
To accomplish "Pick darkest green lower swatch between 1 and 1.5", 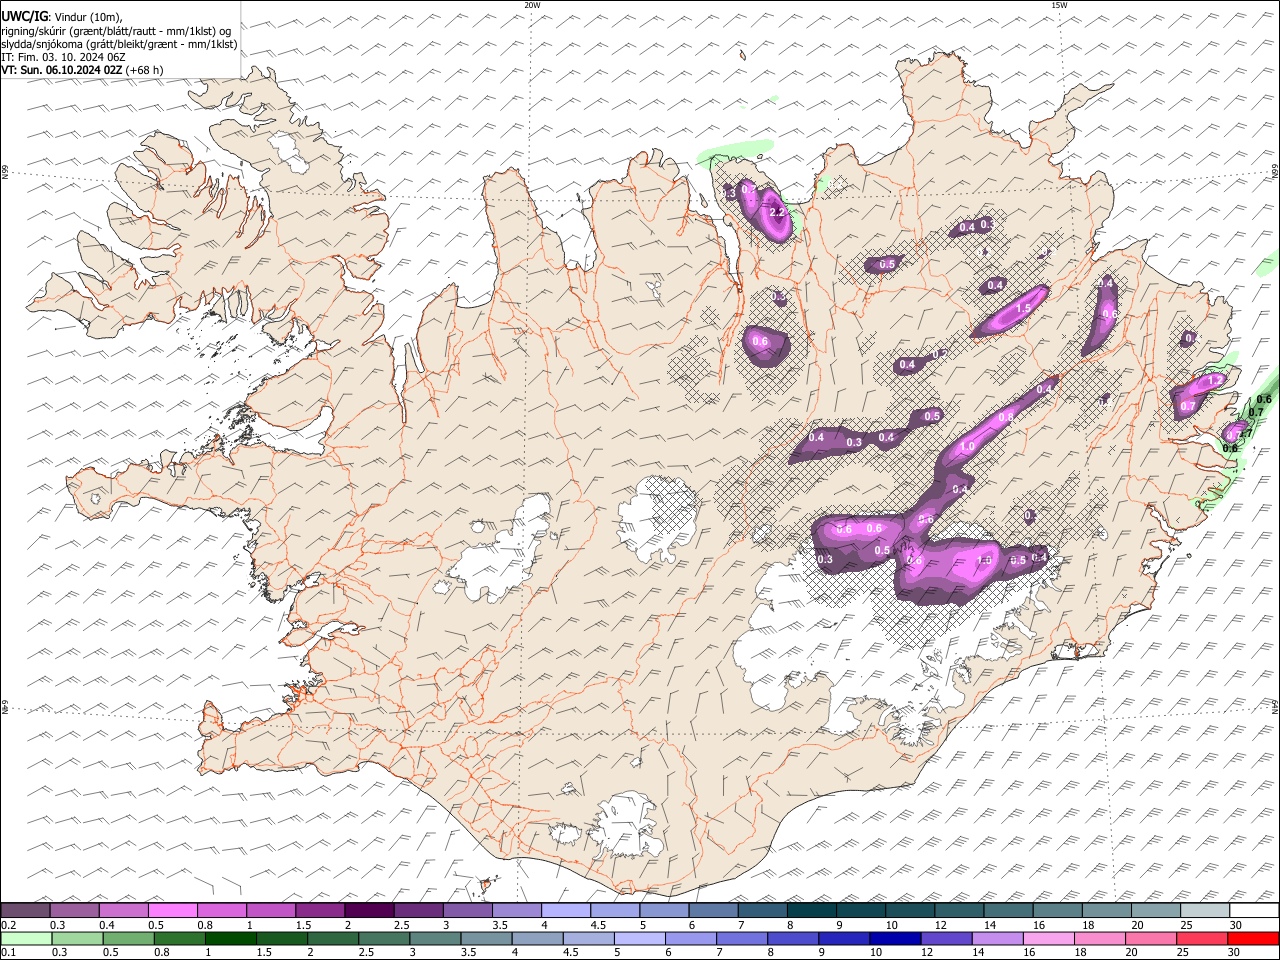I will [x=231, y=938].
